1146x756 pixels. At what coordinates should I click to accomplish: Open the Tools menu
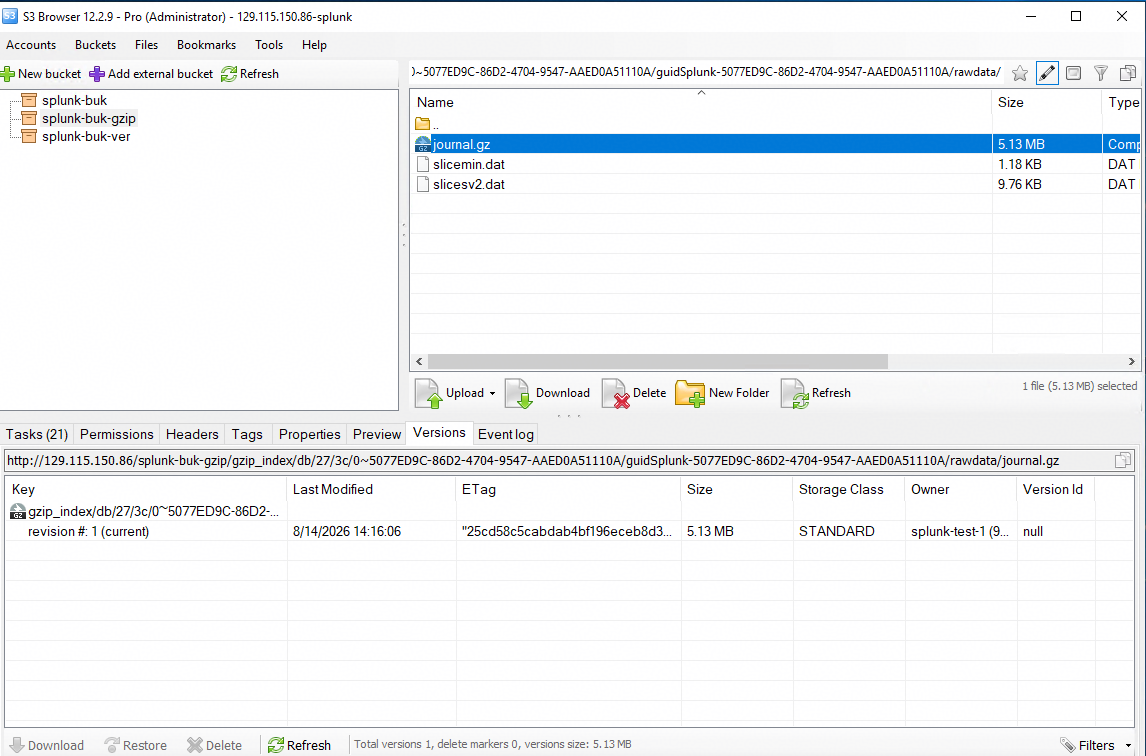click(269, 45)
